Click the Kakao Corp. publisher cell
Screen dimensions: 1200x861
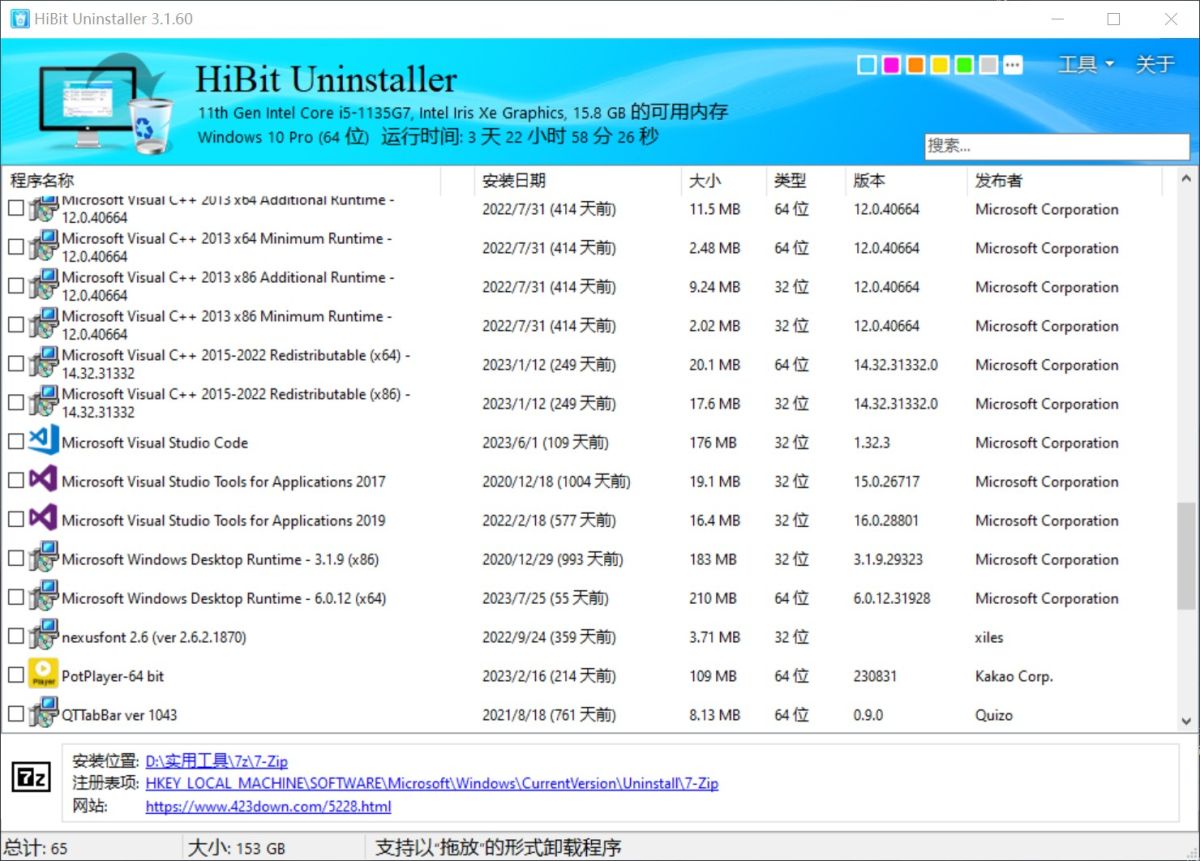pyautogui.click(x=1014, y=676)
